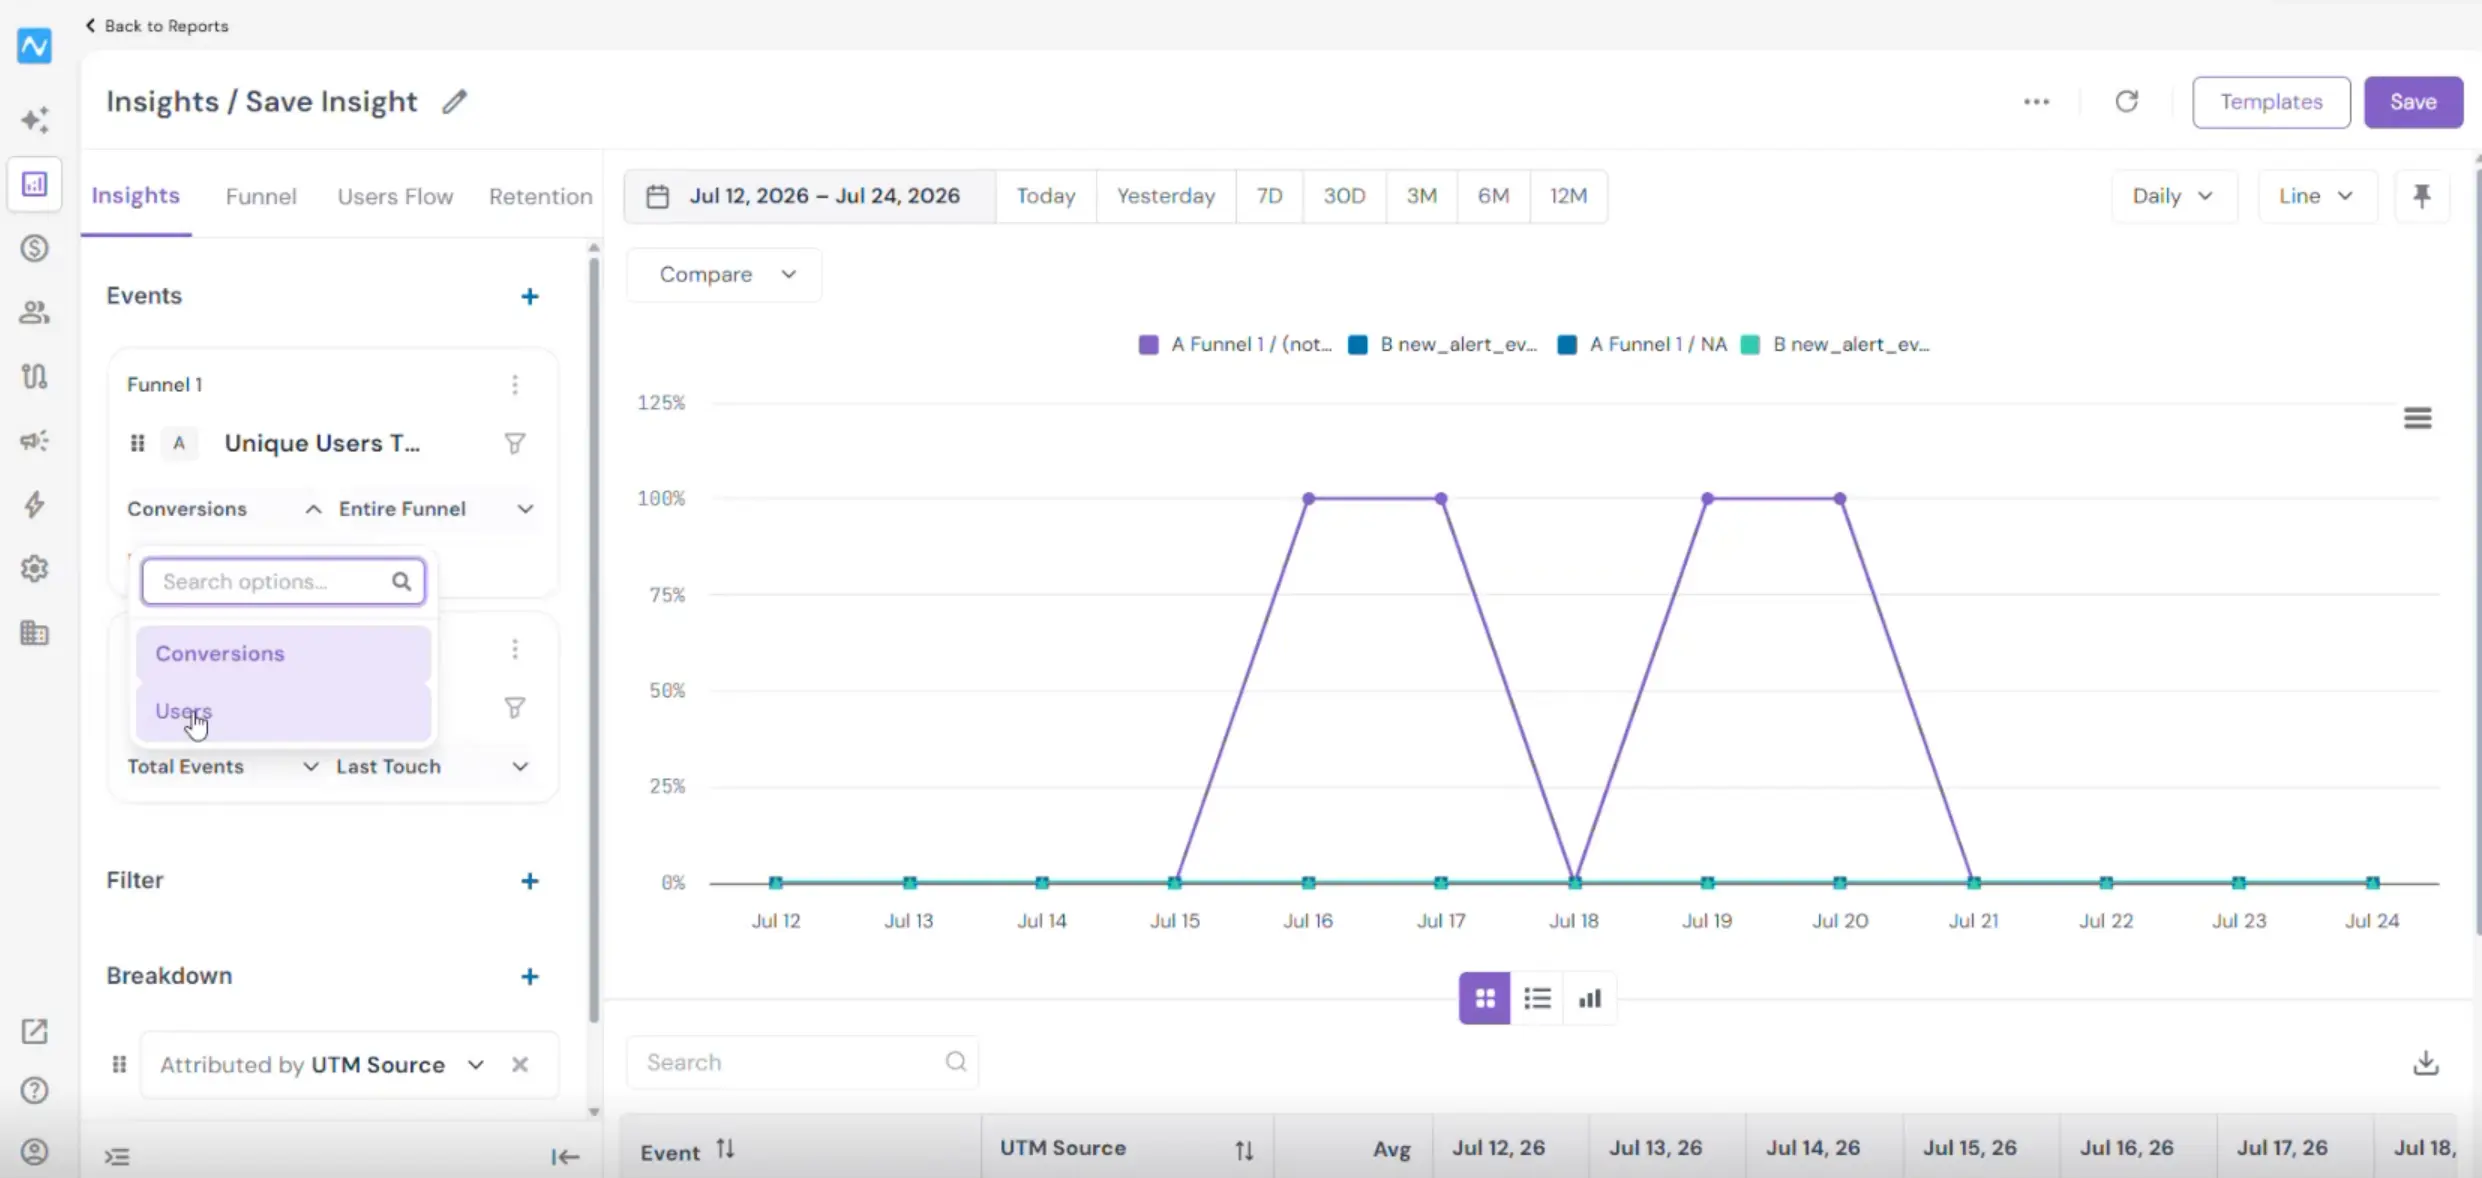
Task: Add a new filter with plus icon
Action: 530,881
